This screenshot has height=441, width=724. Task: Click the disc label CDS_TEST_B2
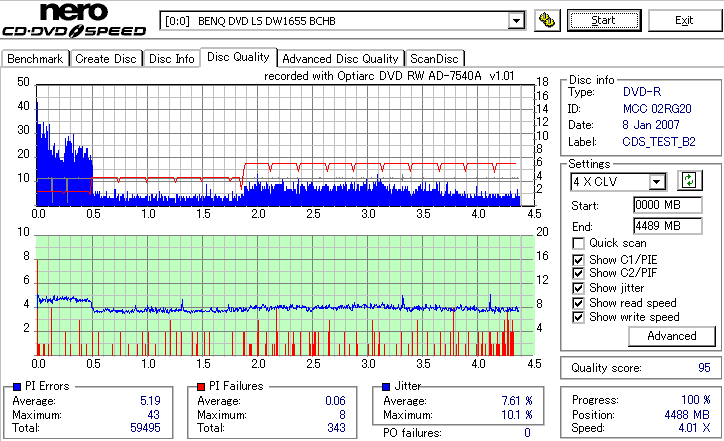659,142
